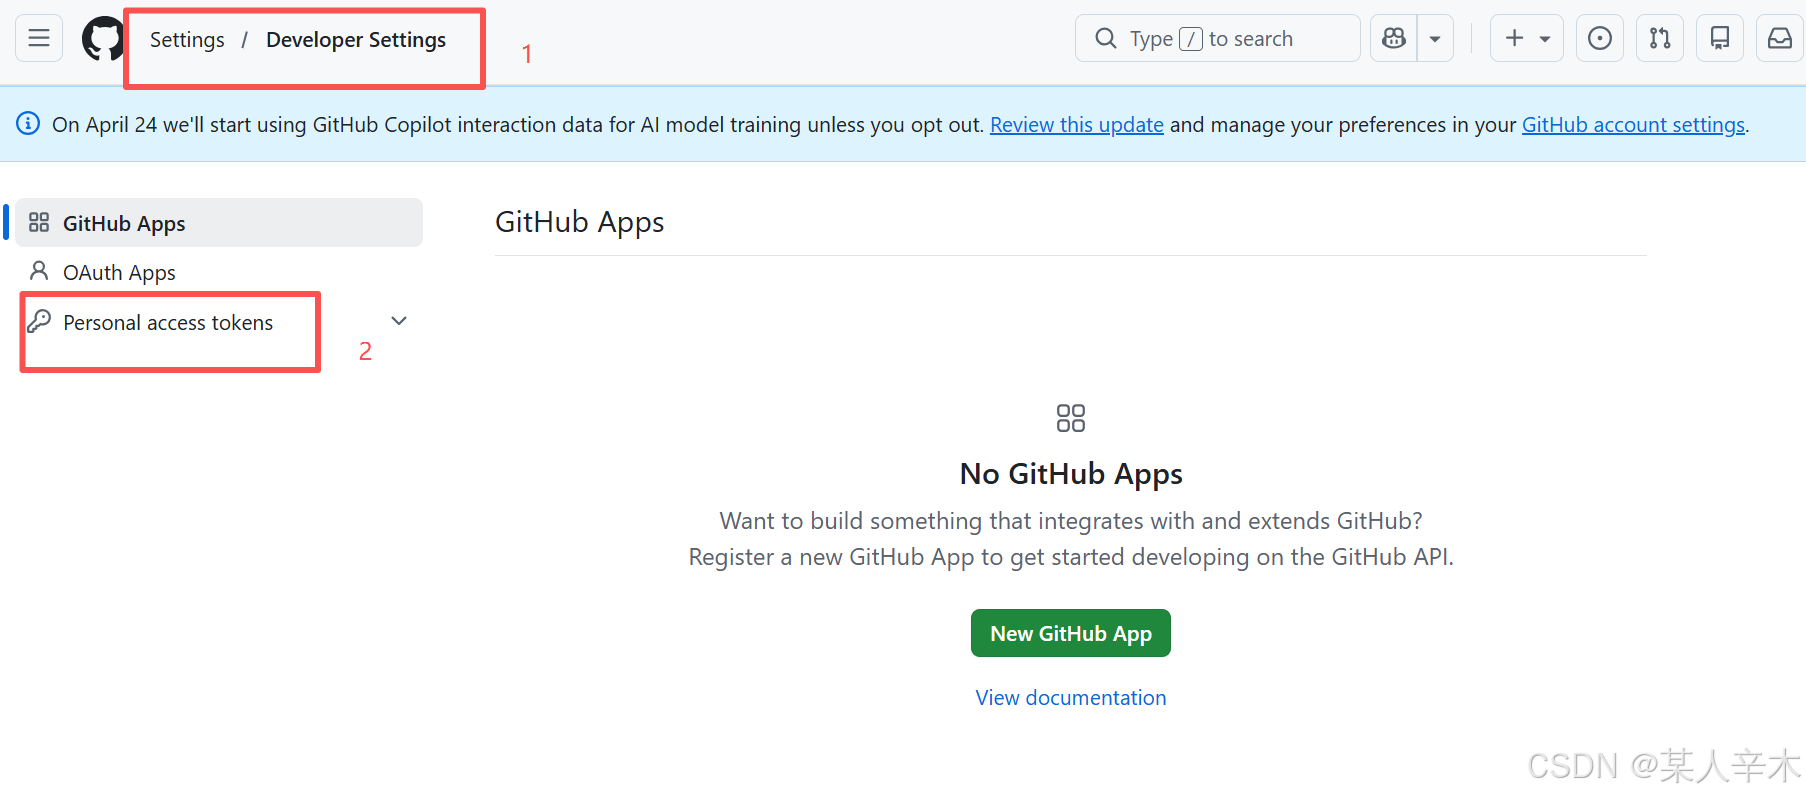
Task: Open the Pull requests icon in header
Action: tap(1660, 38)
